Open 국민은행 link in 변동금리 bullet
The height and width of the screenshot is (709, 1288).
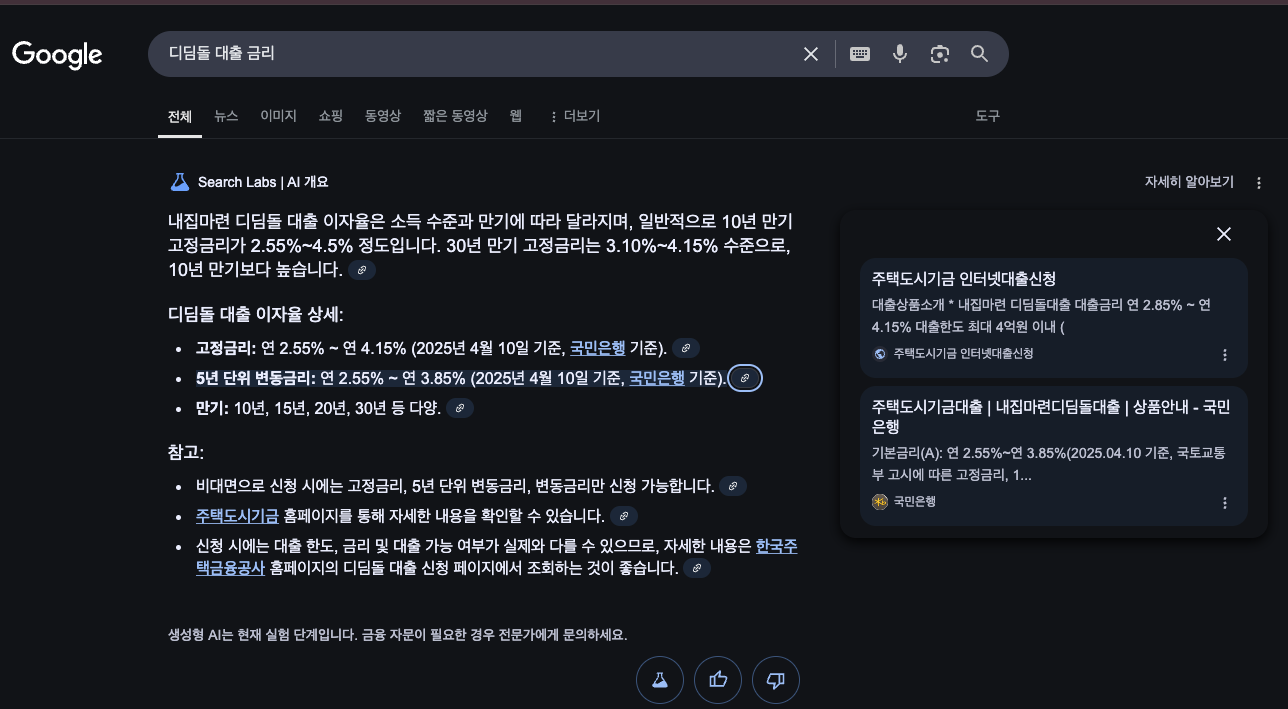(657, 378)
